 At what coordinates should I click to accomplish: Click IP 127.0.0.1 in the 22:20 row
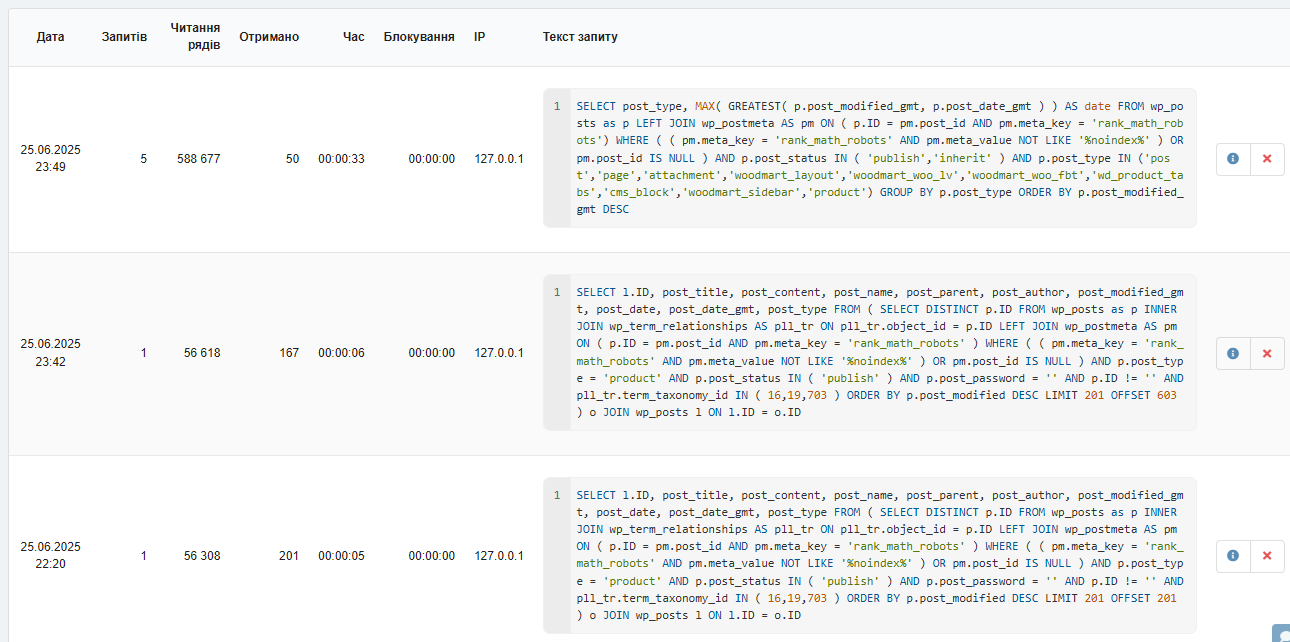pyautogui.click(x=499, y=556)
